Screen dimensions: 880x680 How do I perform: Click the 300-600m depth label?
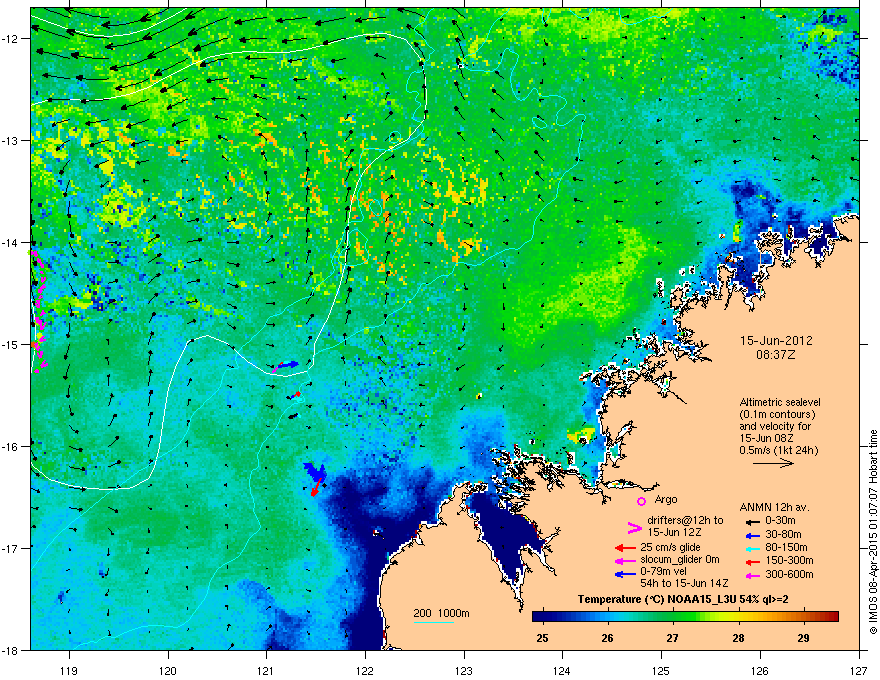click(x=789, y=575)
